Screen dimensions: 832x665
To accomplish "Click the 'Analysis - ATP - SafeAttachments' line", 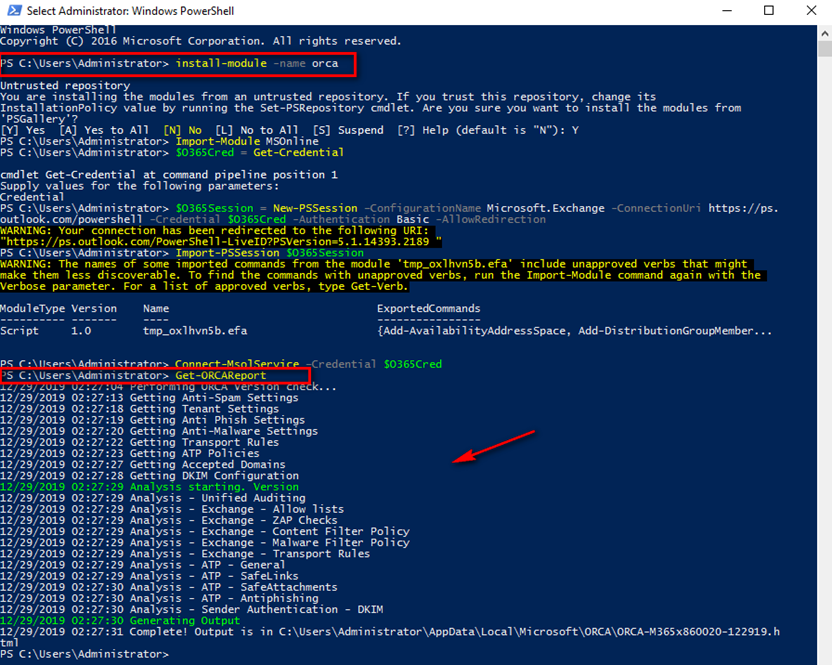I will pyautogui.click(x=169, y=587).
